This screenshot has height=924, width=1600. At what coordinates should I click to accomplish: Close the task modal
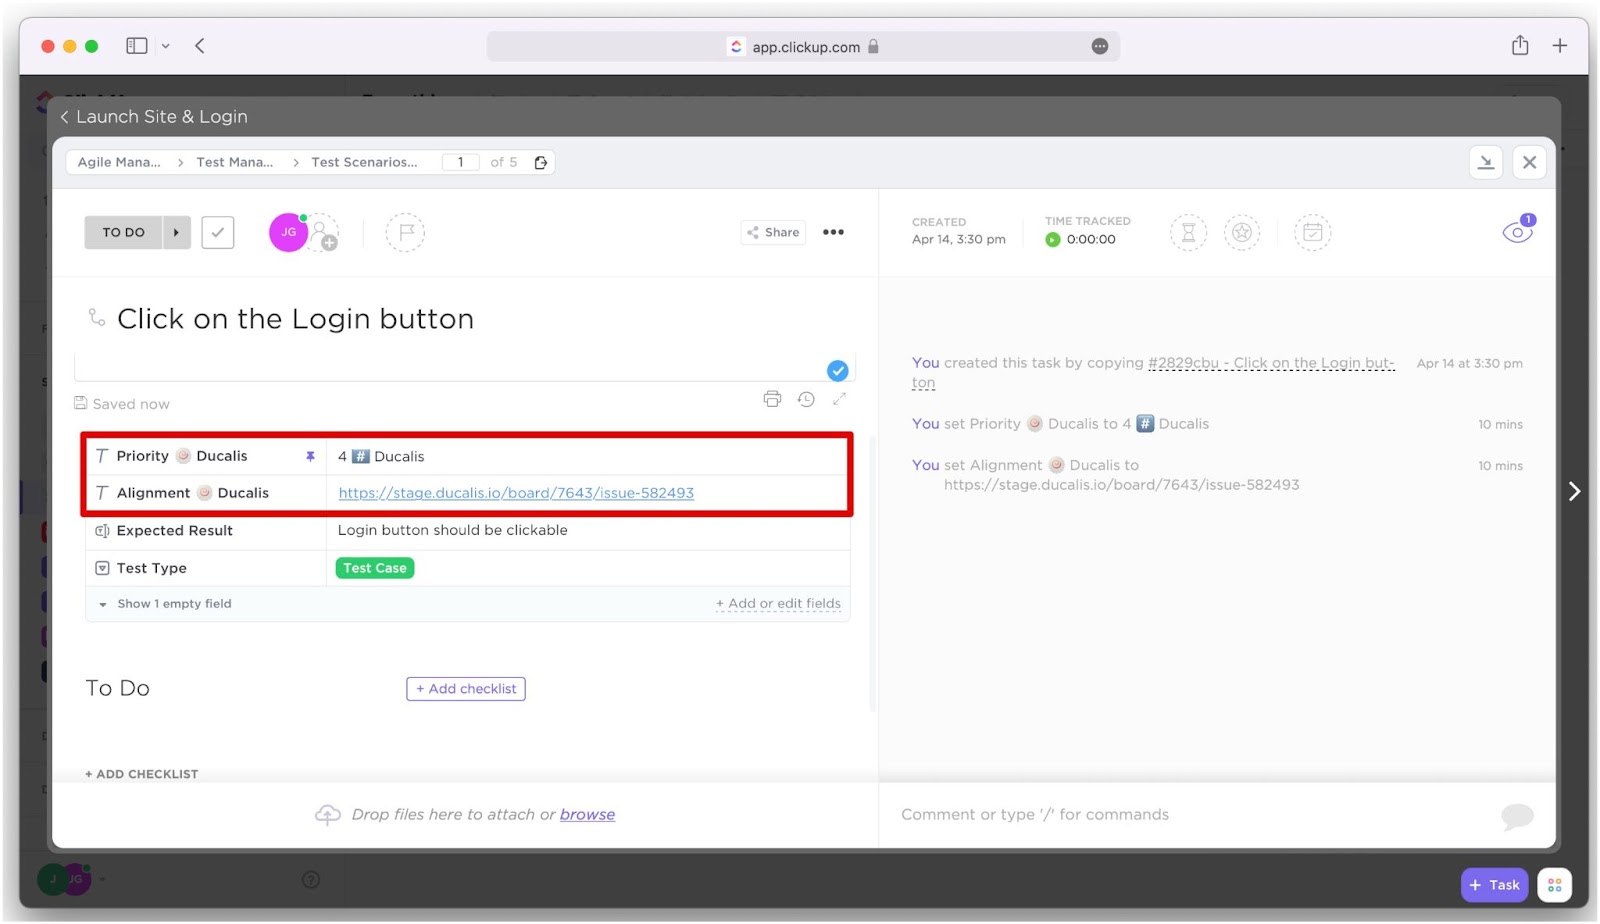pos(1529,162)
